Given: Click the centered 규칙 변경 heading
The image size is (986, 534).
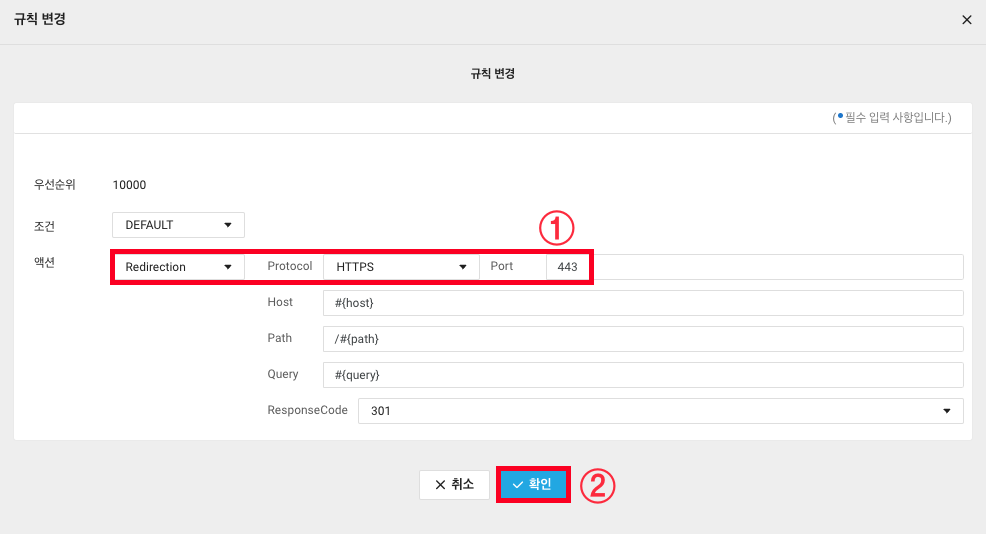Looking at the screenshot, I should 492,74.
